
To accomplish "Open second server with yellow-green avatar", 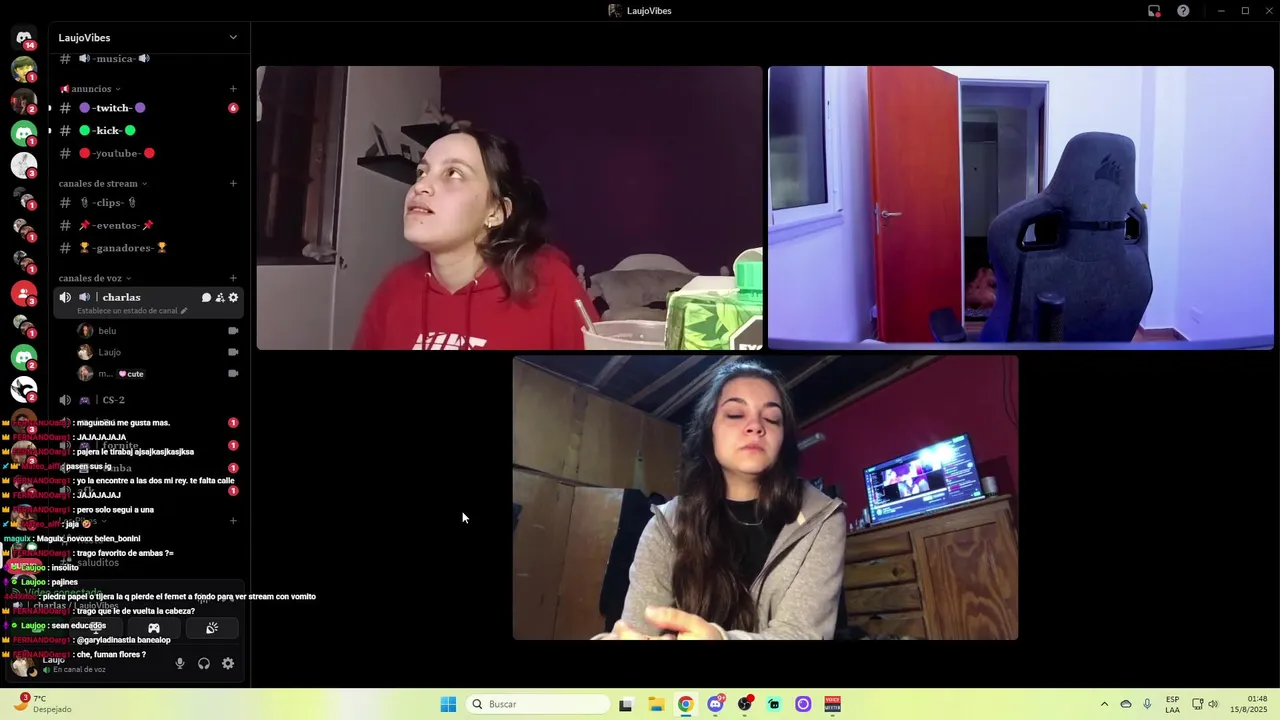I will (x=24, y=70).
